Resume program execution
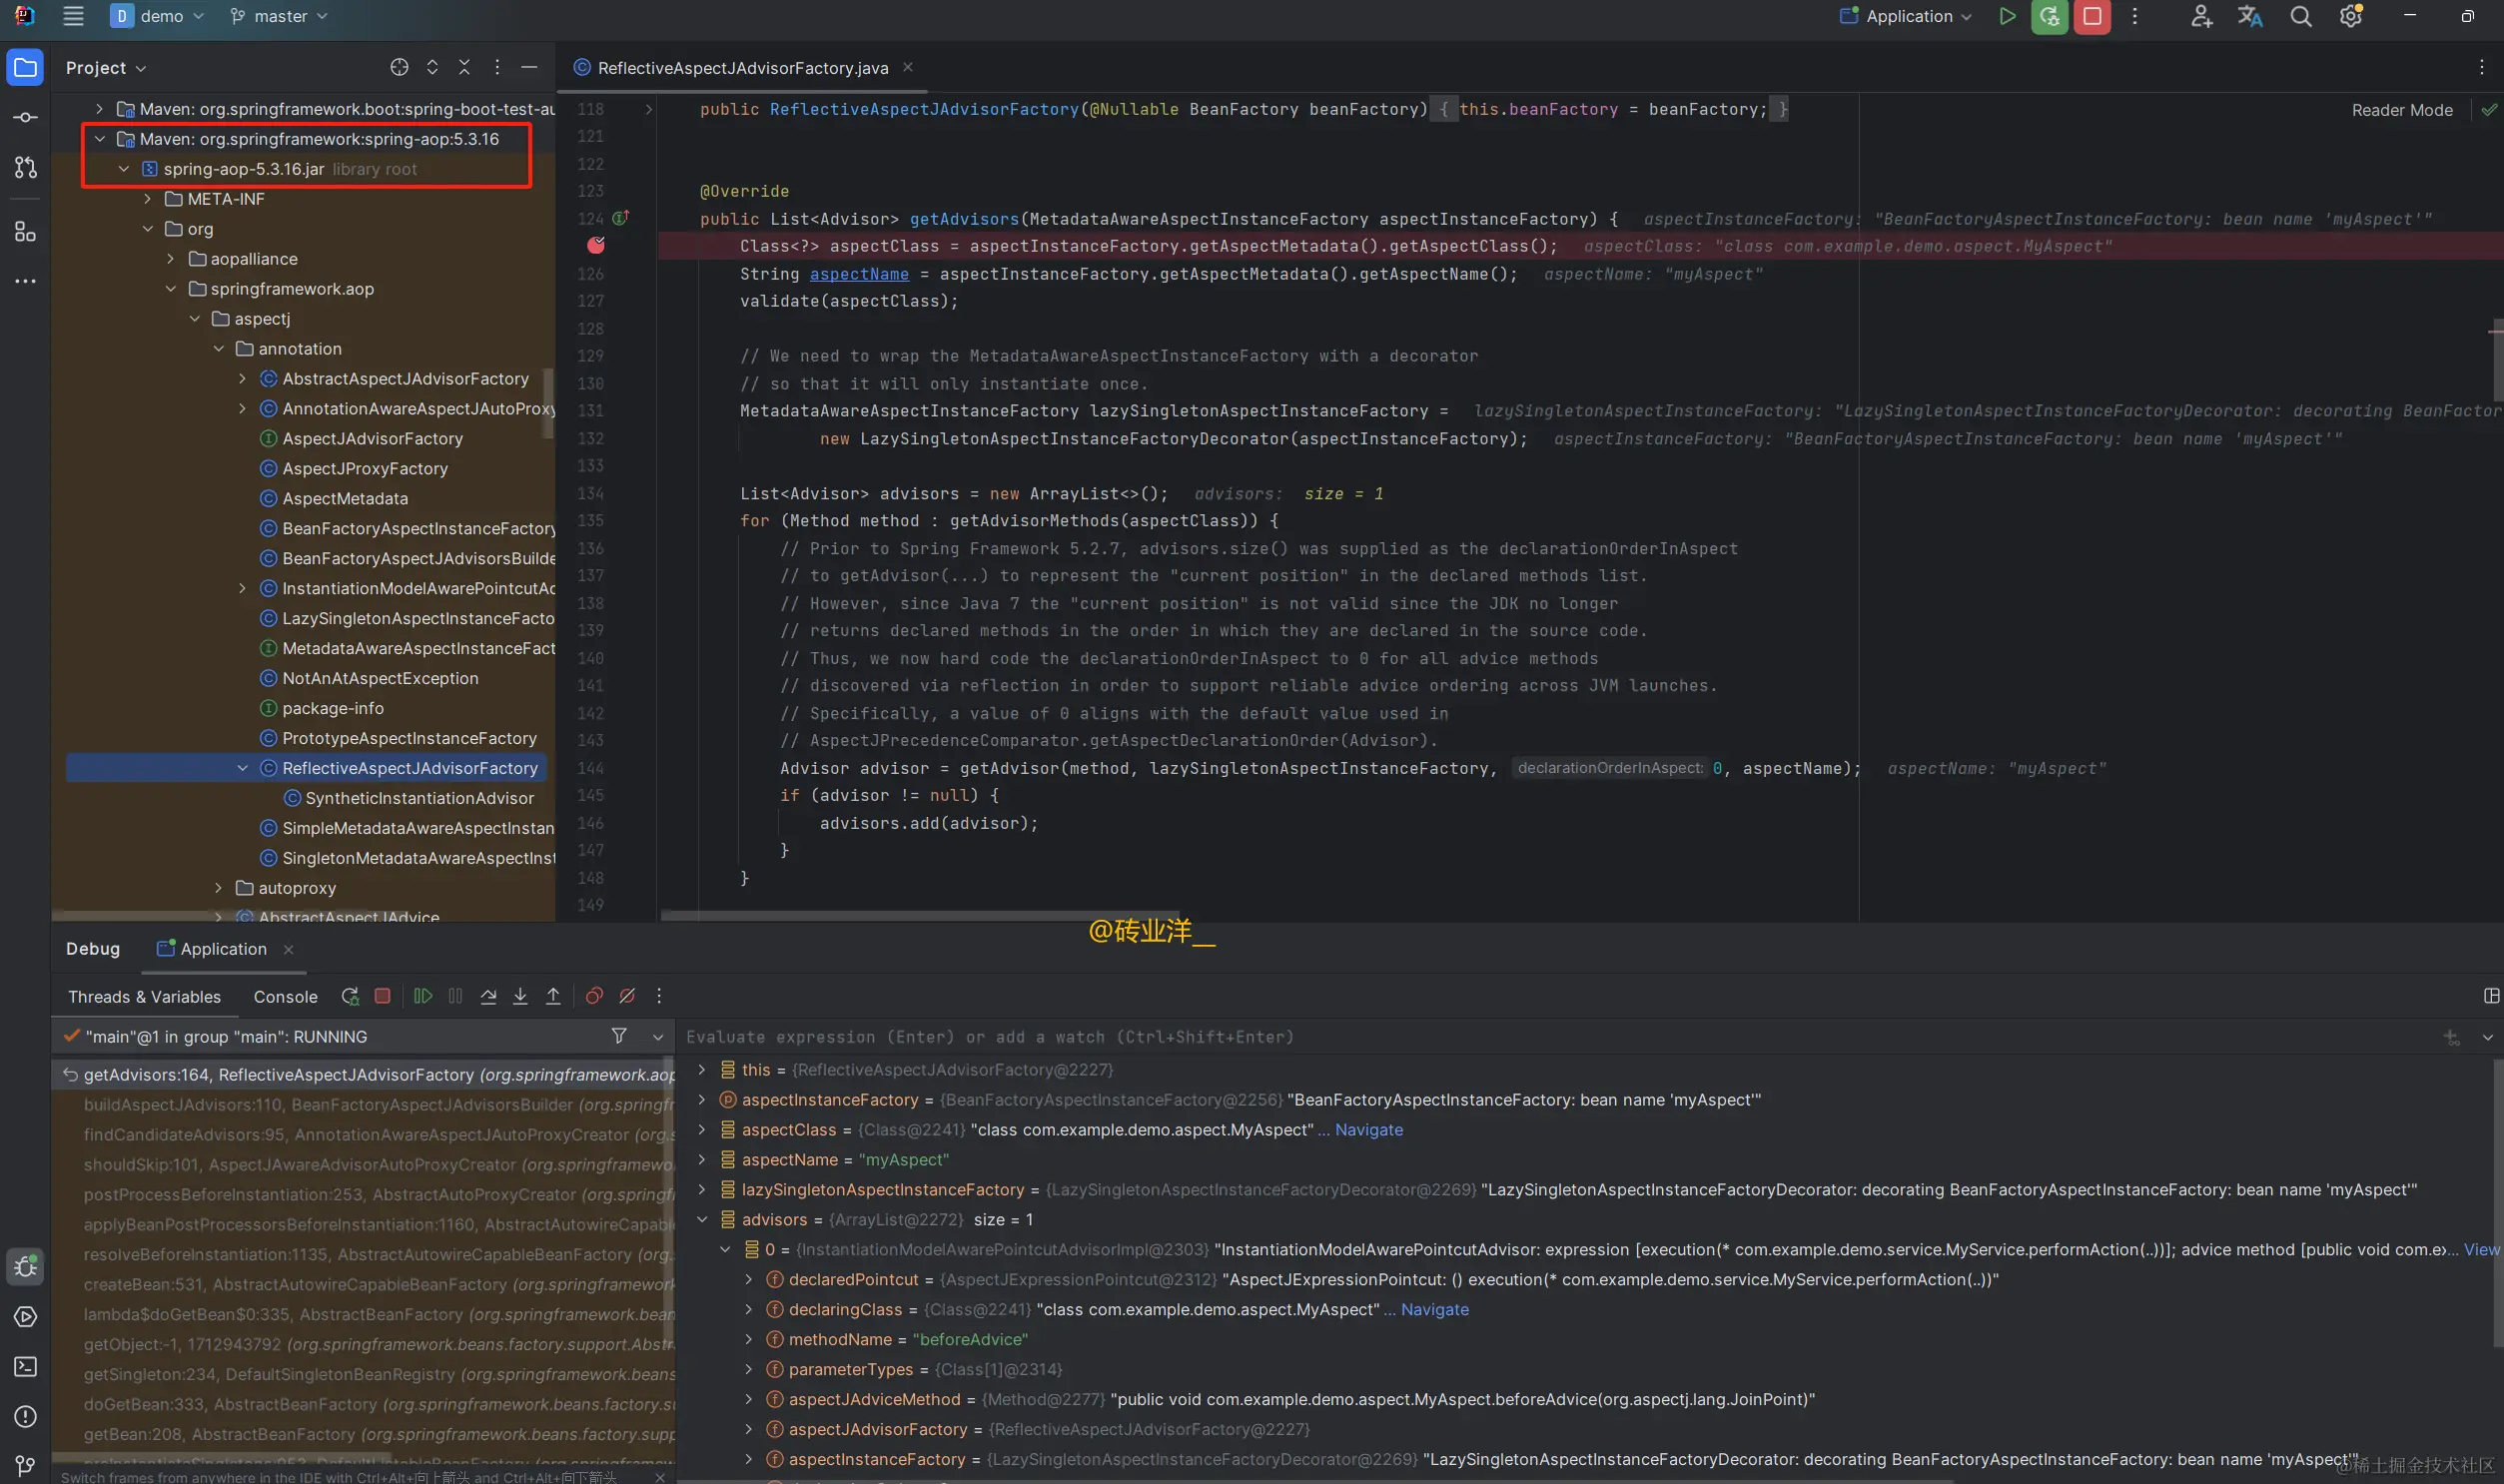Viewport: 2504px width, 1484px height. click(423, 996)
